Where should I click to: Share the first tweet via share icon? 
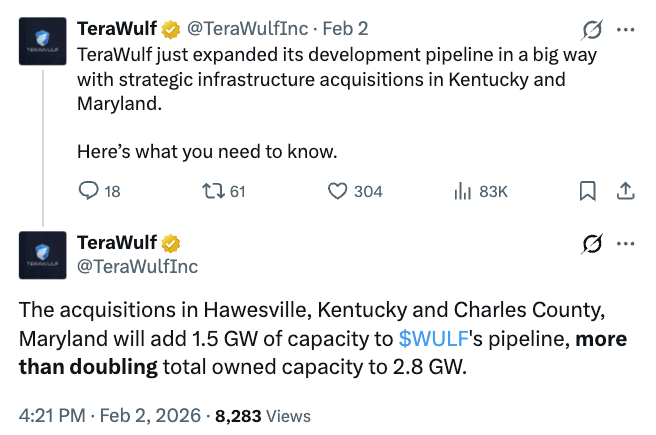point(625,190)
